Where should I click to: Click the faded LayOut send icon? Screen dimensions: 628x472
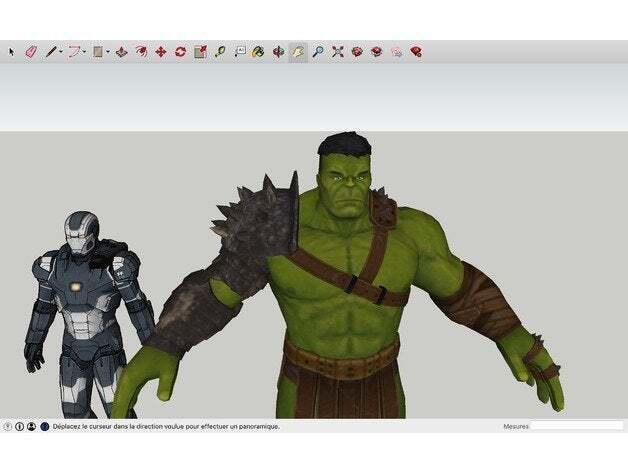tap(397, 52)
